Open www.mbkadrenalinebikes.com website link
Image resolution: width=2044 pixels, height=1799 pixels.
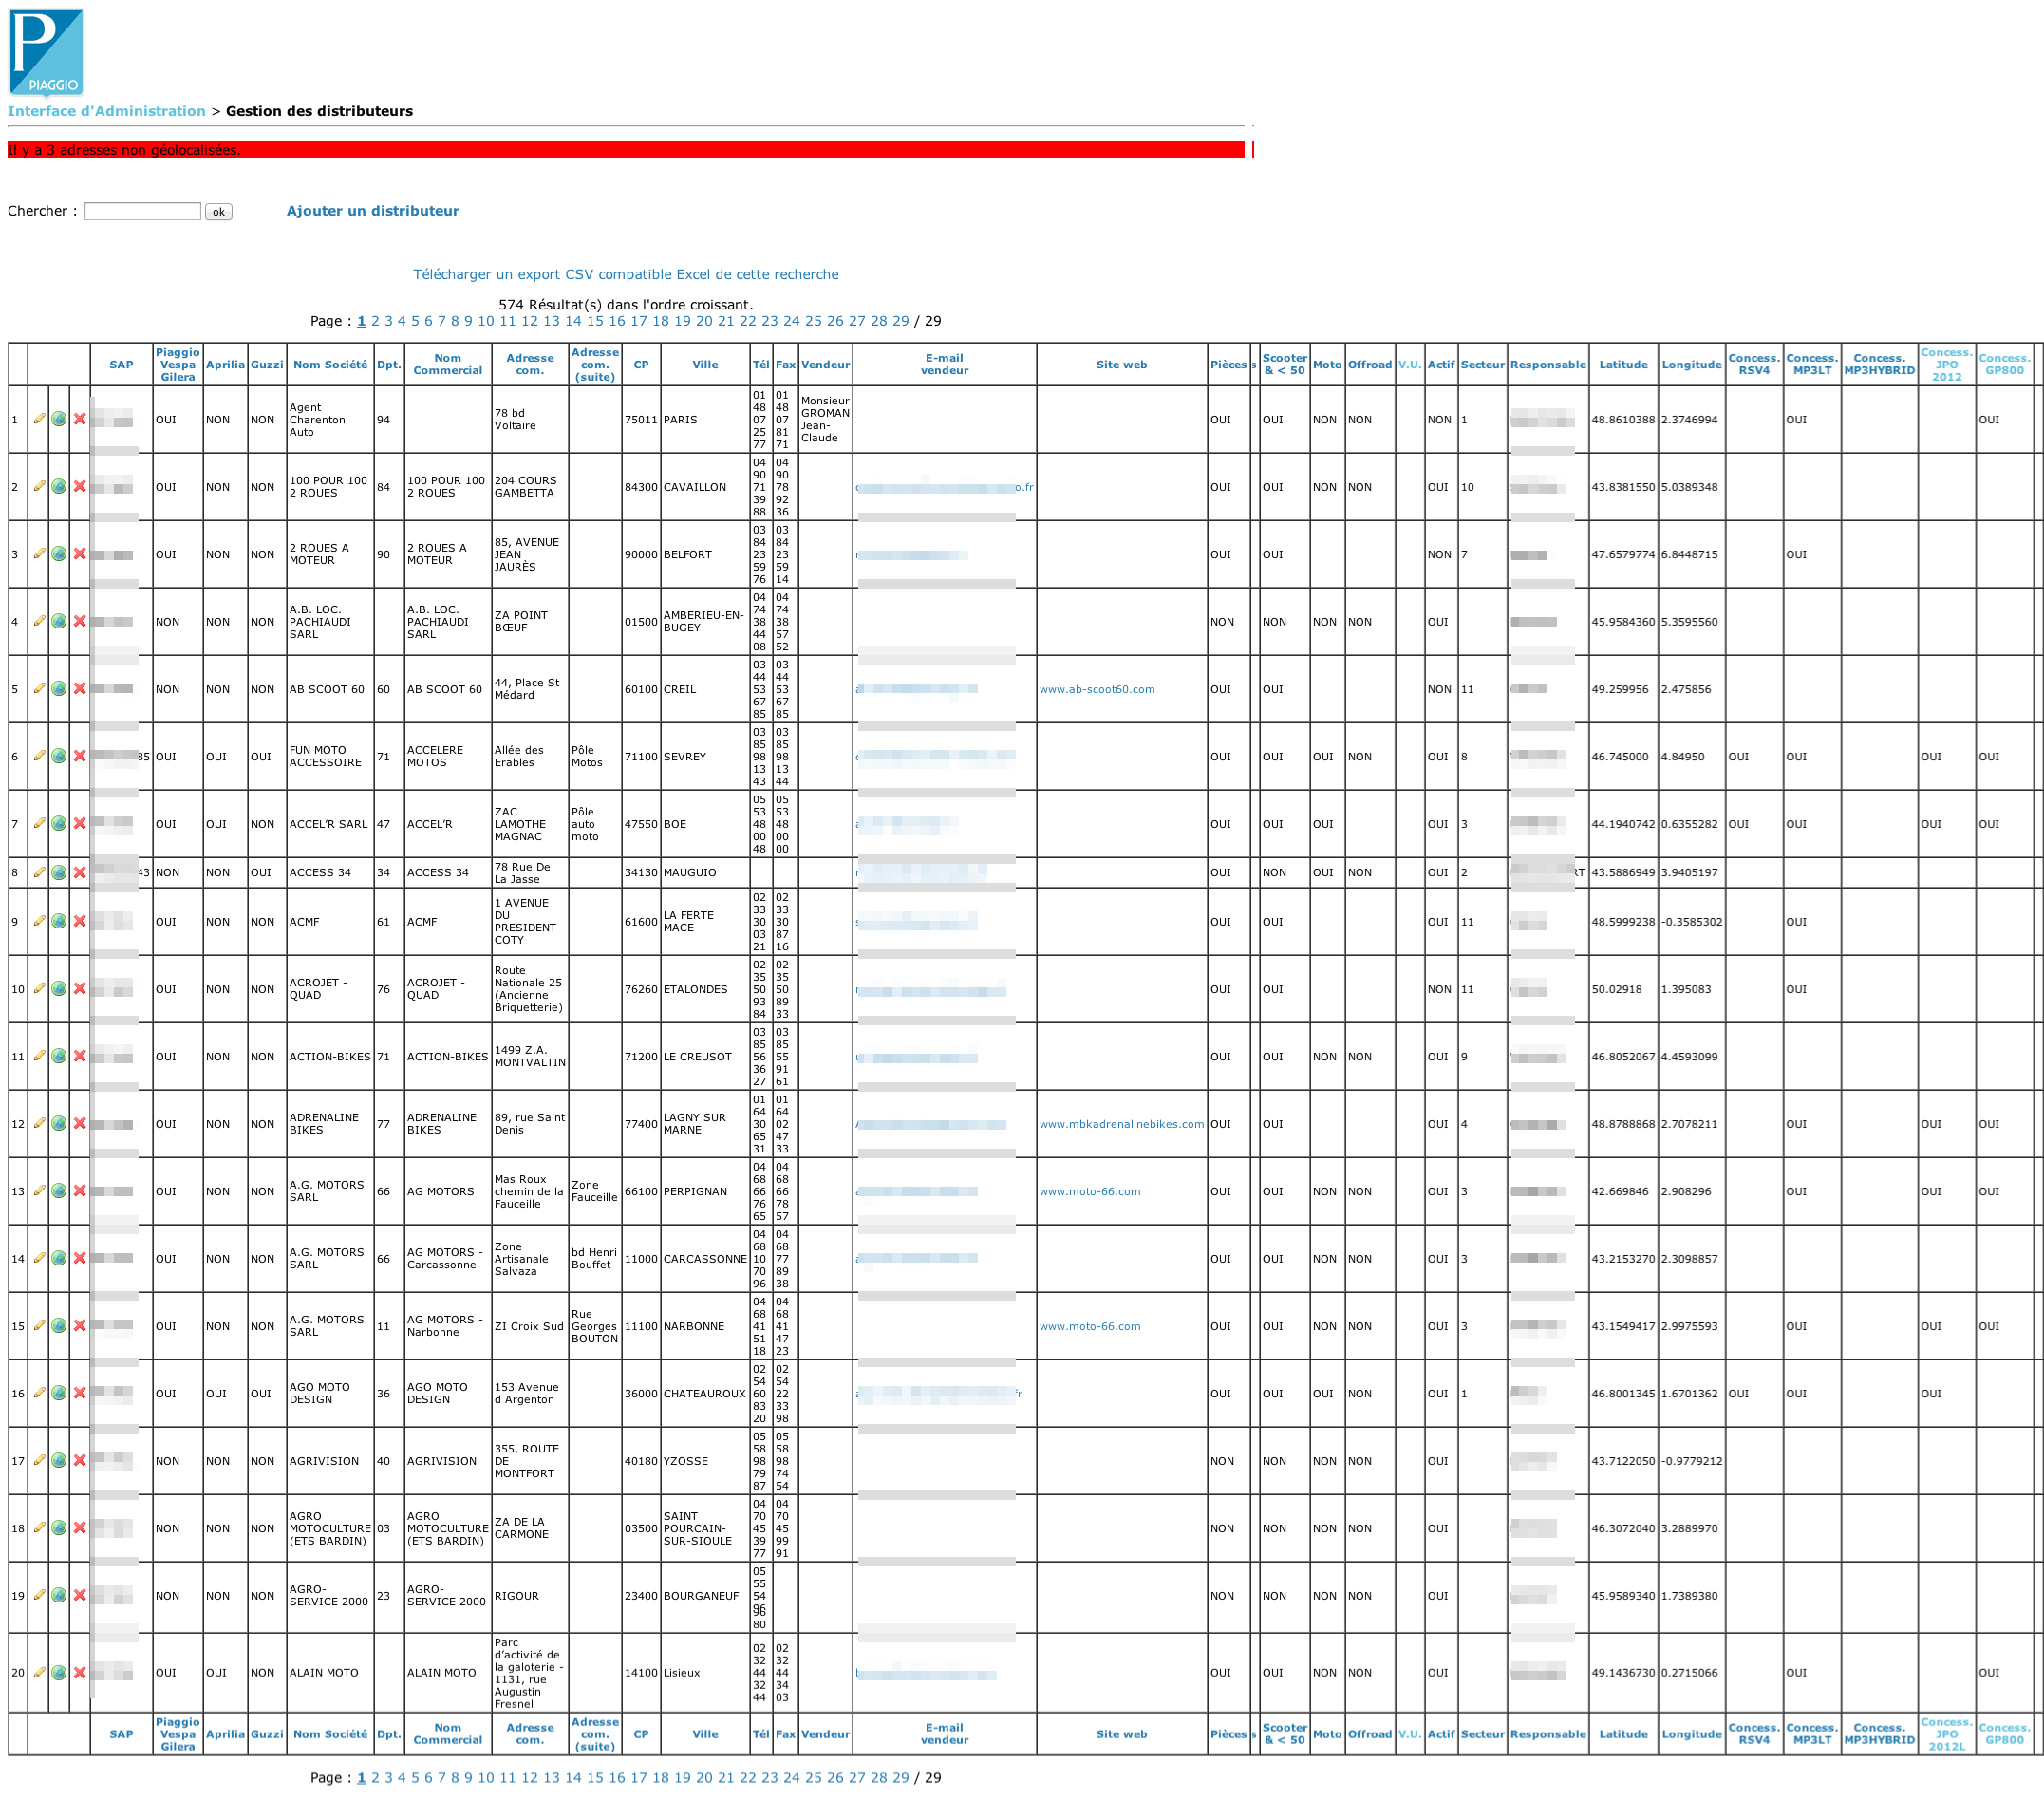coord(1121,1124)
